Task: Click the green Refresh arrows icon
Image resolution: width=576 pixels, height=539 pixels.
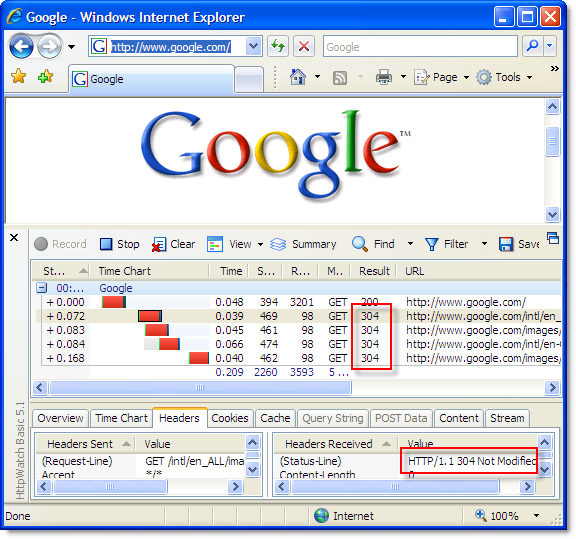Action: [x=278, y=46]
